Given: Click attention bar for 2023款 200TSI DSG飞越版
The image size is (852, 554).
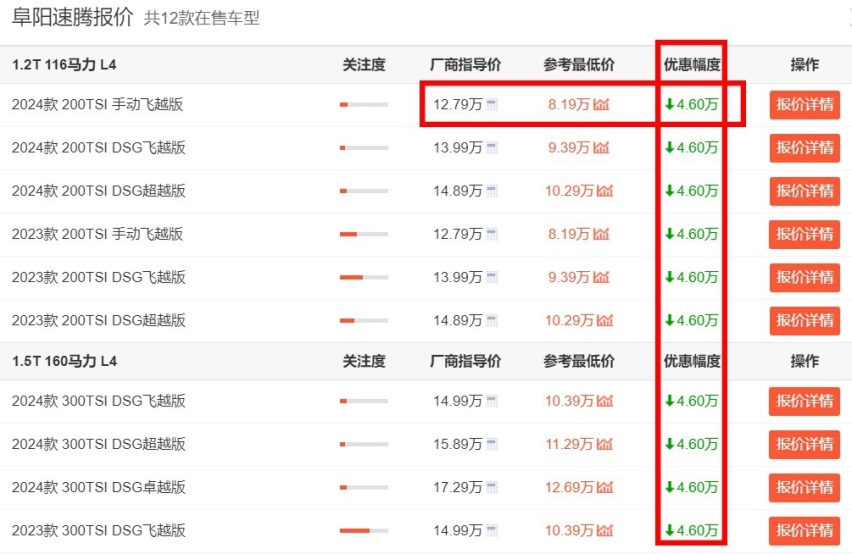Looking at the screenshot, I should click(364, 278).
